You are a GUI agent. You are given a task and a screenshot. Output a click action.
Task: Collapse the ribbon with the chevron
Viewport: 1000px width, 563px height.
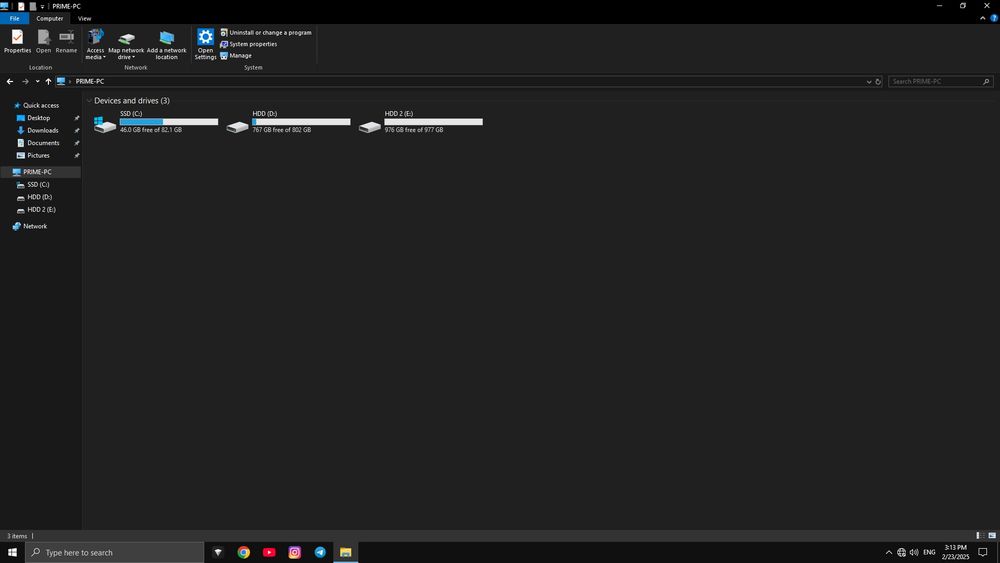pyautogui.click(x=982, y=18)
